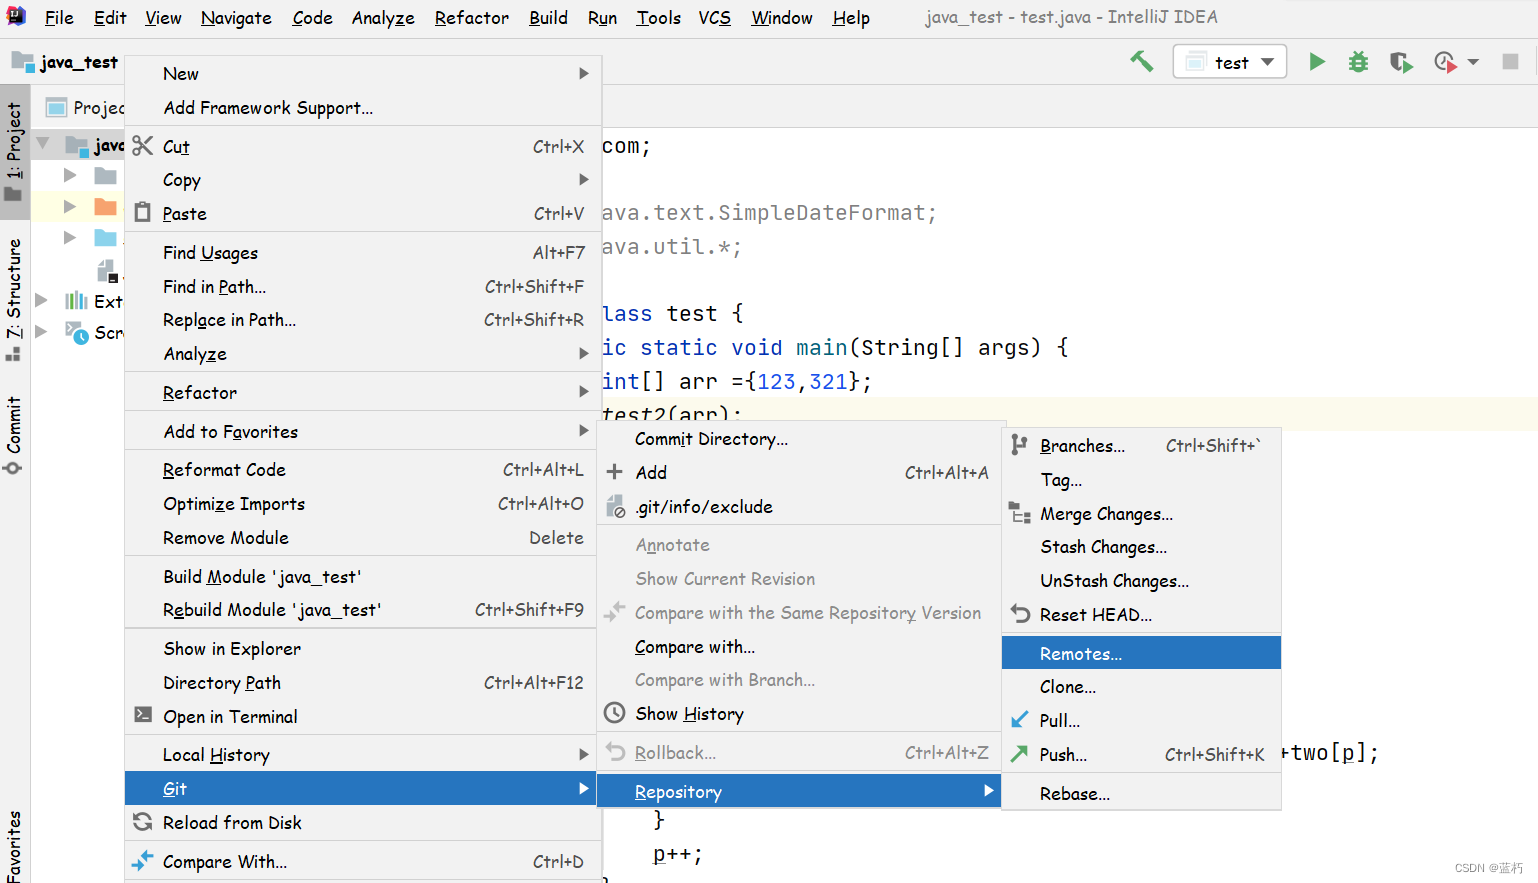
Task: Open the Navigate menu
Action: pyautogui.click(x=236, y=18)
